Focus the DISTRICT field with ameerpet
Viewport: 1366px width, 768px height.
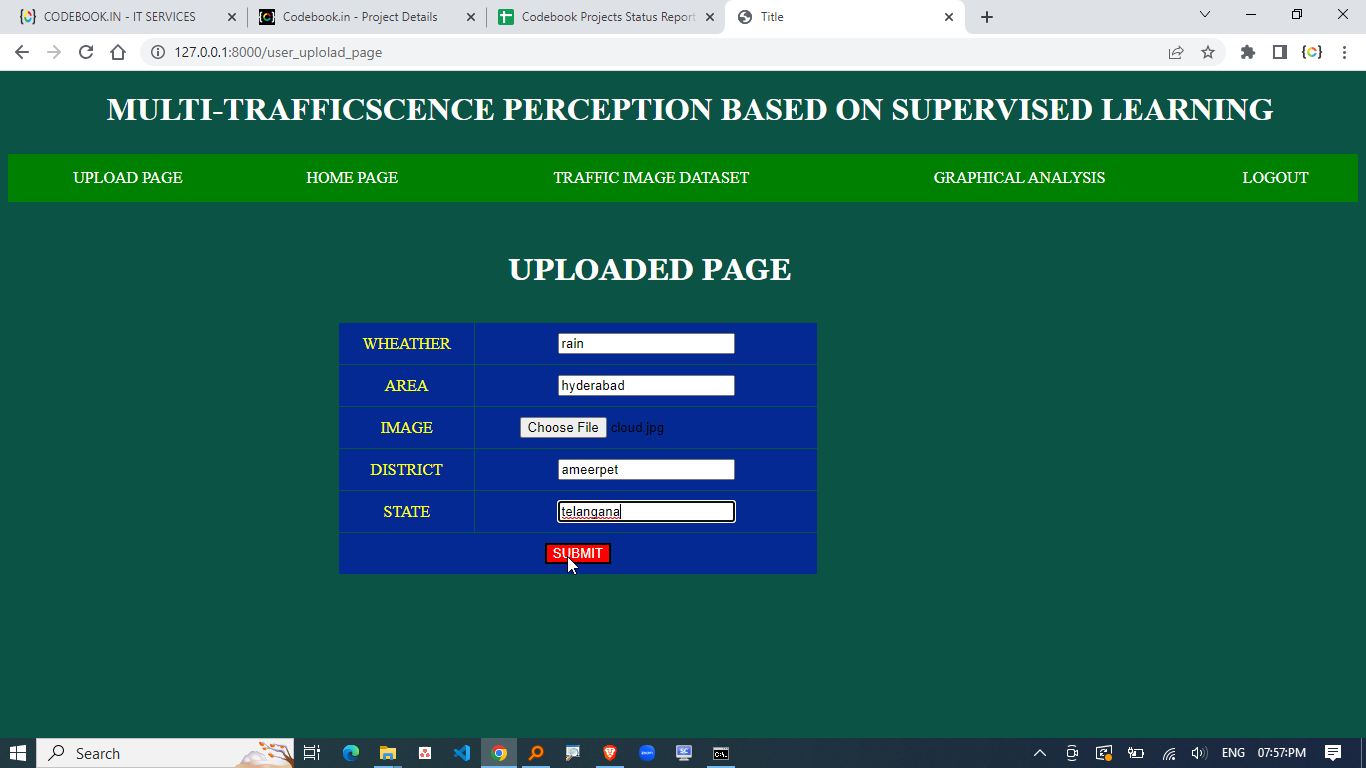(646, 470)
